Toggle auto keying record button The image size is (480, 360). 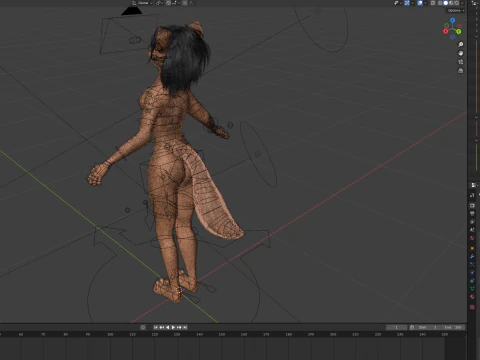143,327
